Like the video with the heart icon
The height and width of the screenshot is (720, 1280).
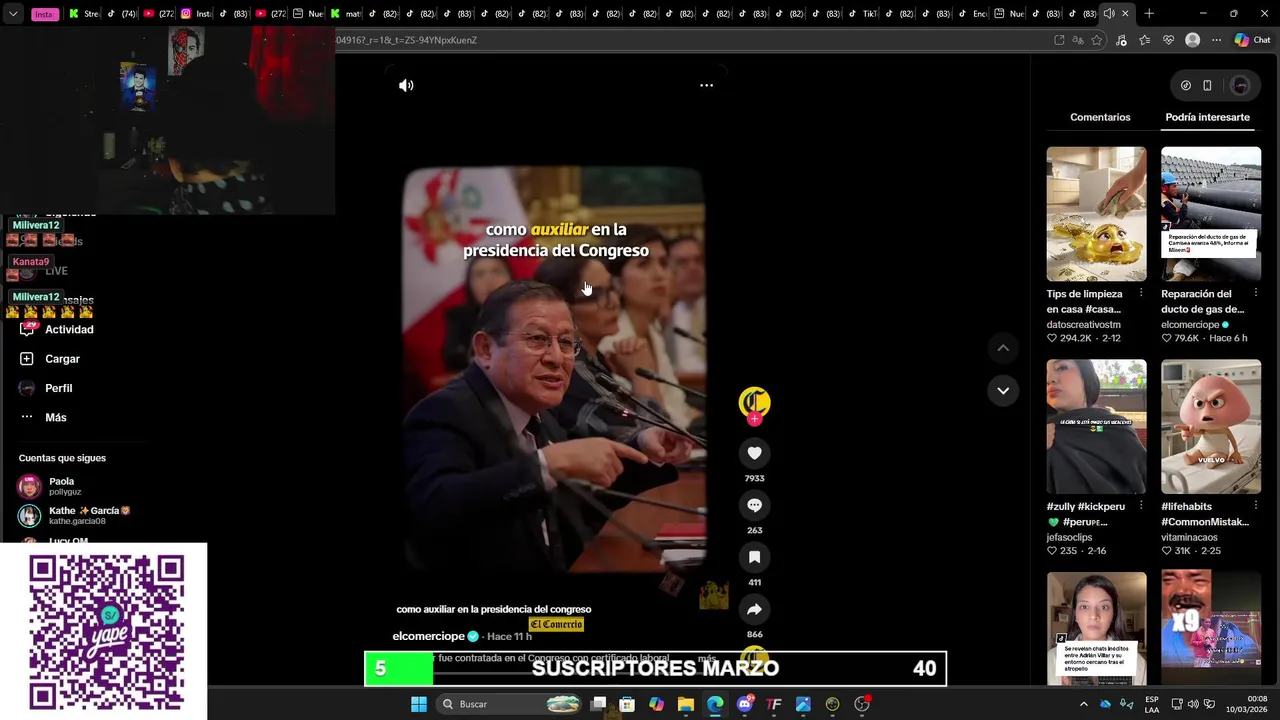[x=754, y=453]
